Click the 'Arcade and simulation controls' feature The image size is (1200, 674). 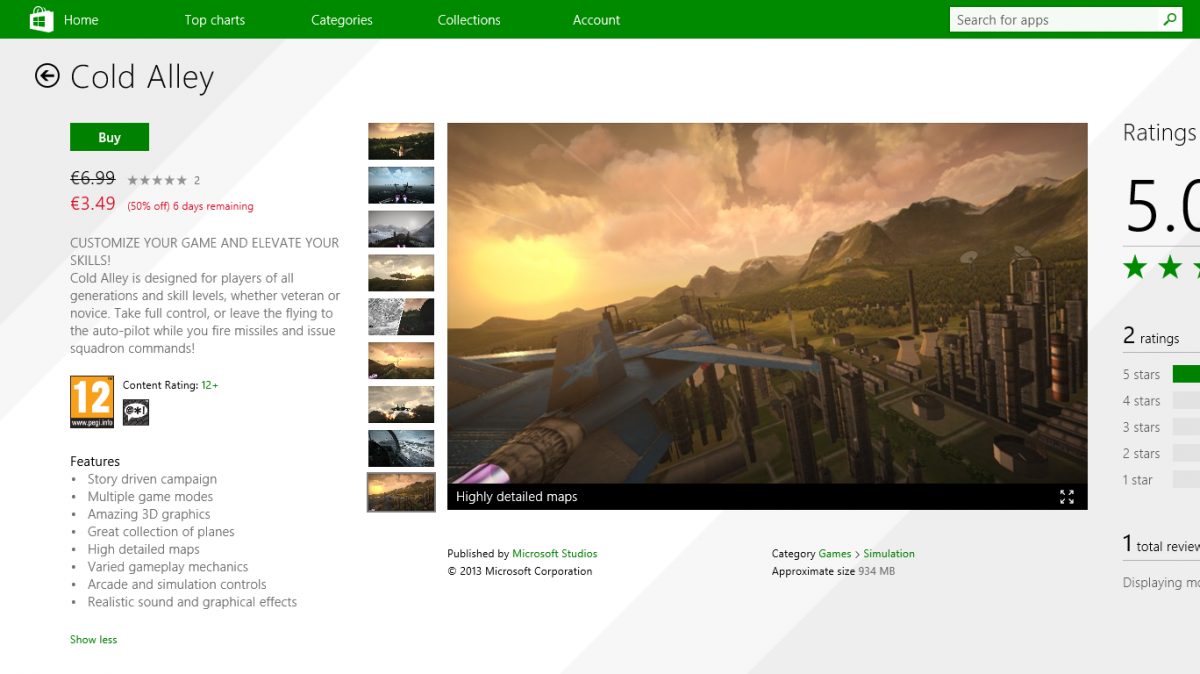click(177, 584)
